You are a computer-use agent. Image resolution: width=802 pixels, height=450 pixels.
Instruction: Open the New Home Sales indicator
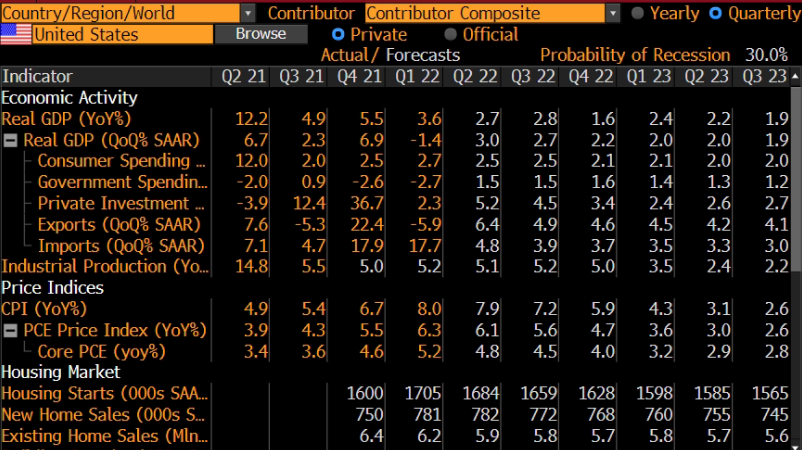pos(103,415)
